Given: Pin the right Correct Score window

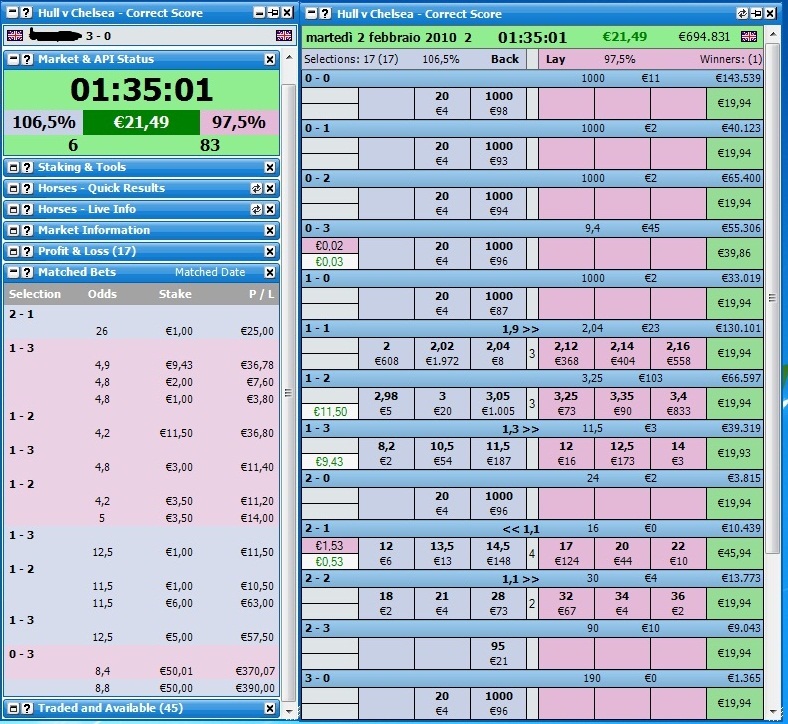Looking at the screenshot, I should 756,14.
